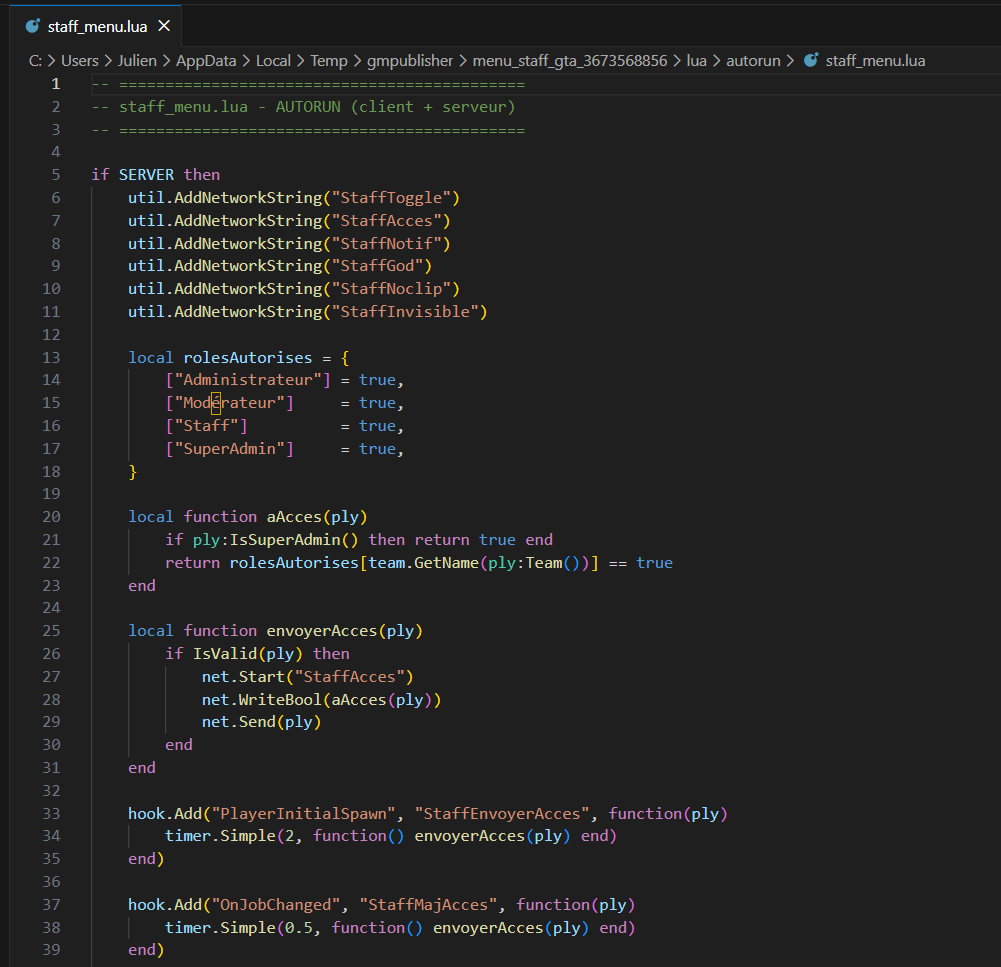Click the Lua file icon in the editor tab
Image resolution: width=1001 pixels, height=967 pixels.
(32, 26)
